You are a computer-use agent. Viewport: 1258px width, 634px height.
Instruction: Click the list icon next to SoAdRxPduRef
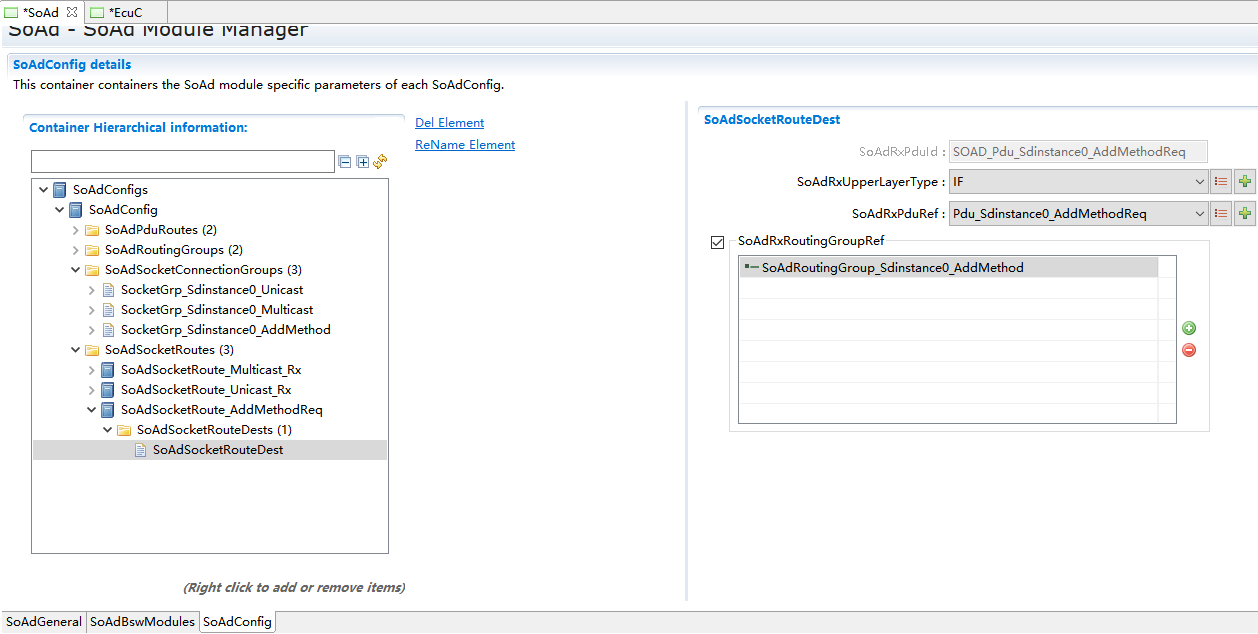pos(1221,214)
